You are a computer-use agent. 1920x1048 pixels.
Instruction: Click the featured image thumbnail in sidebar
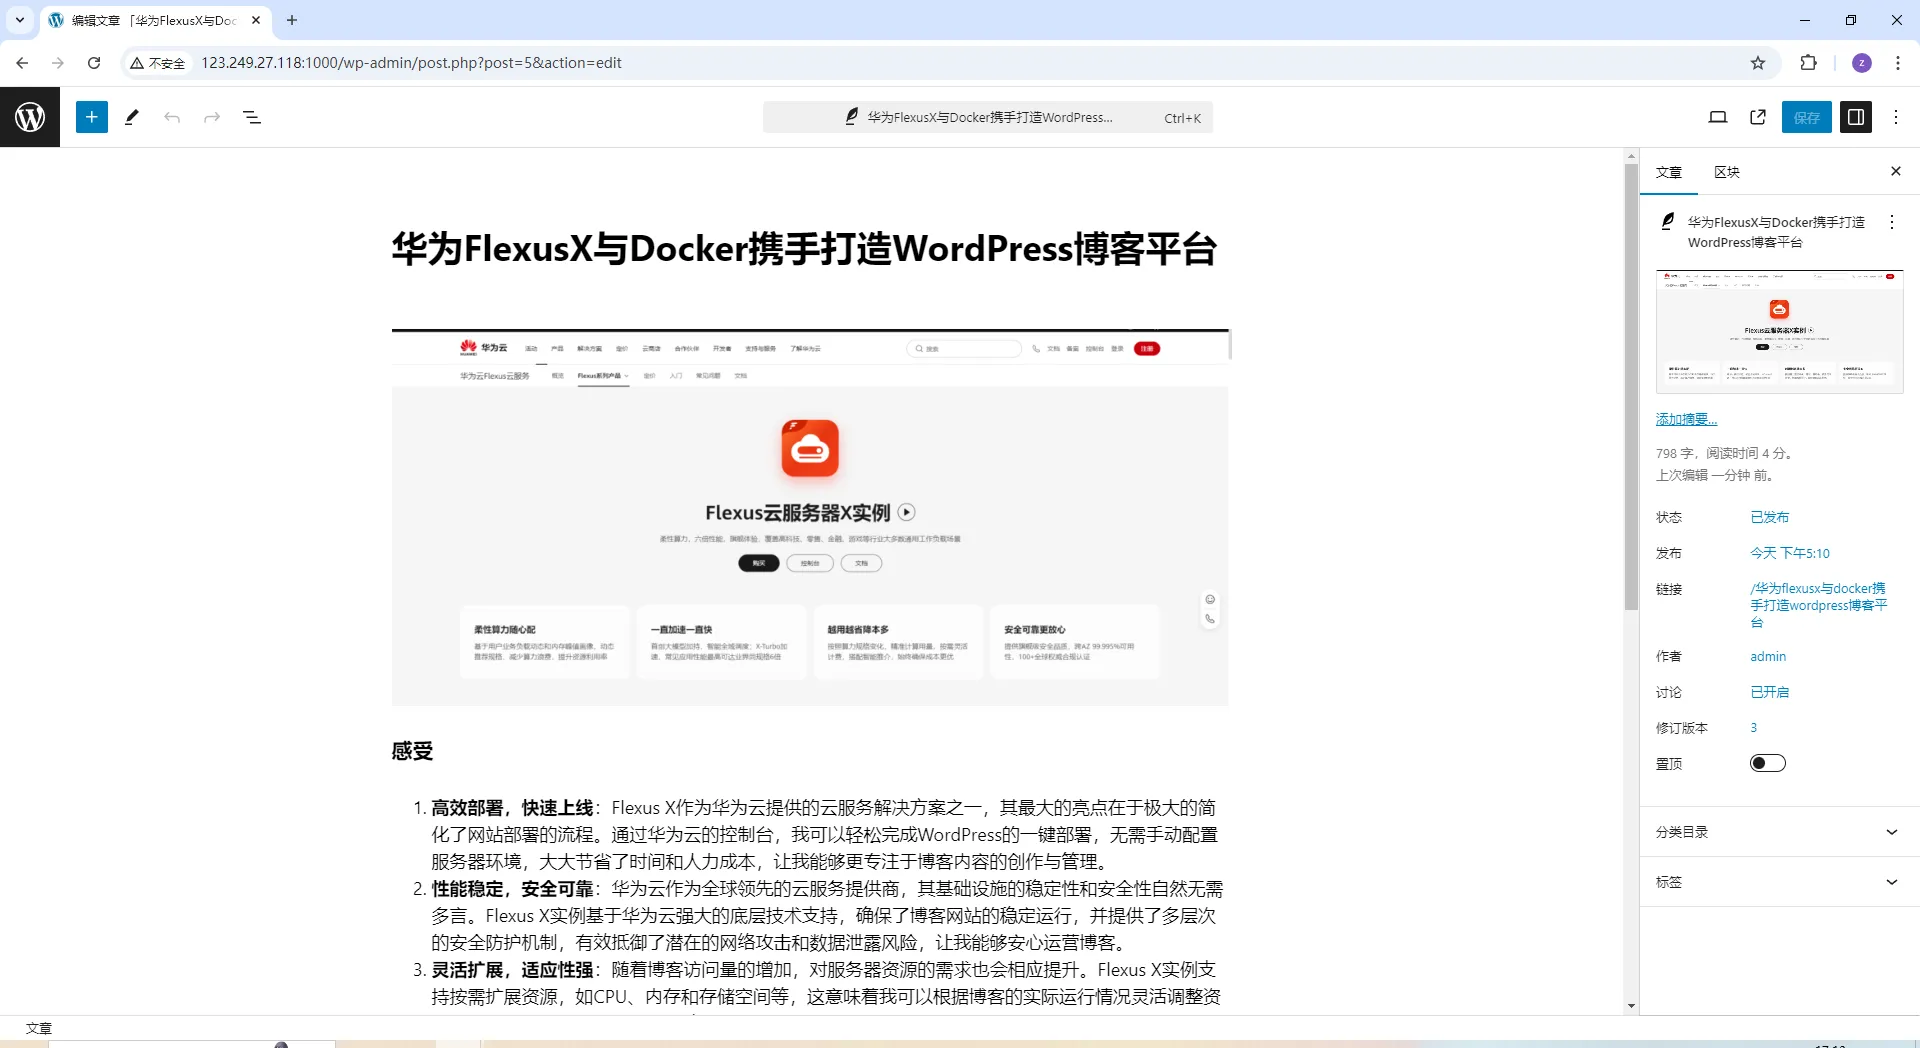point(1780,332)
